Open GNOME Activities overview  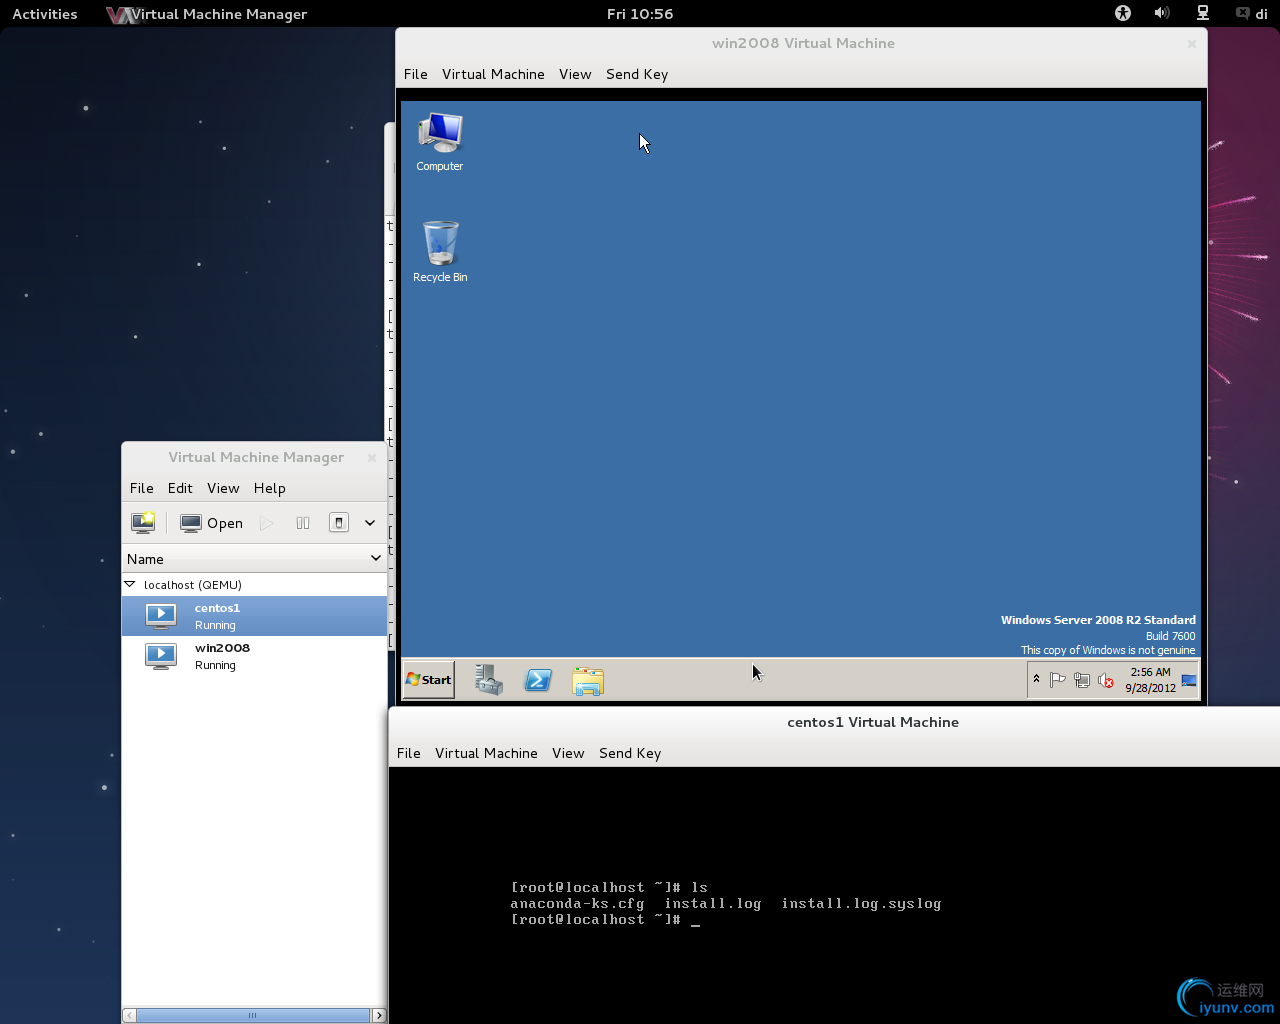point(44,14)
